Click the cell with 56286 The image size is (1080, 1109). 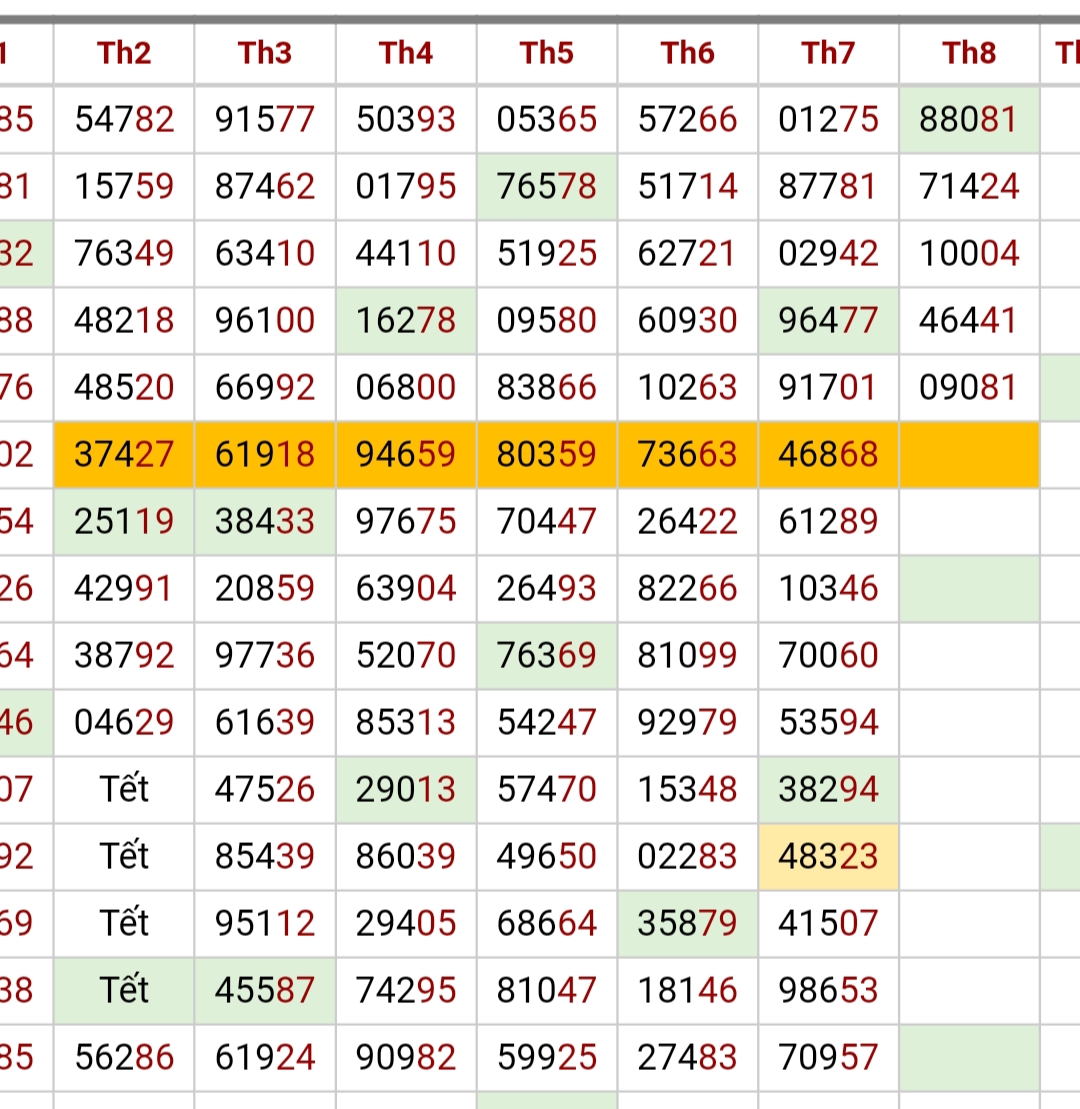124,1057
